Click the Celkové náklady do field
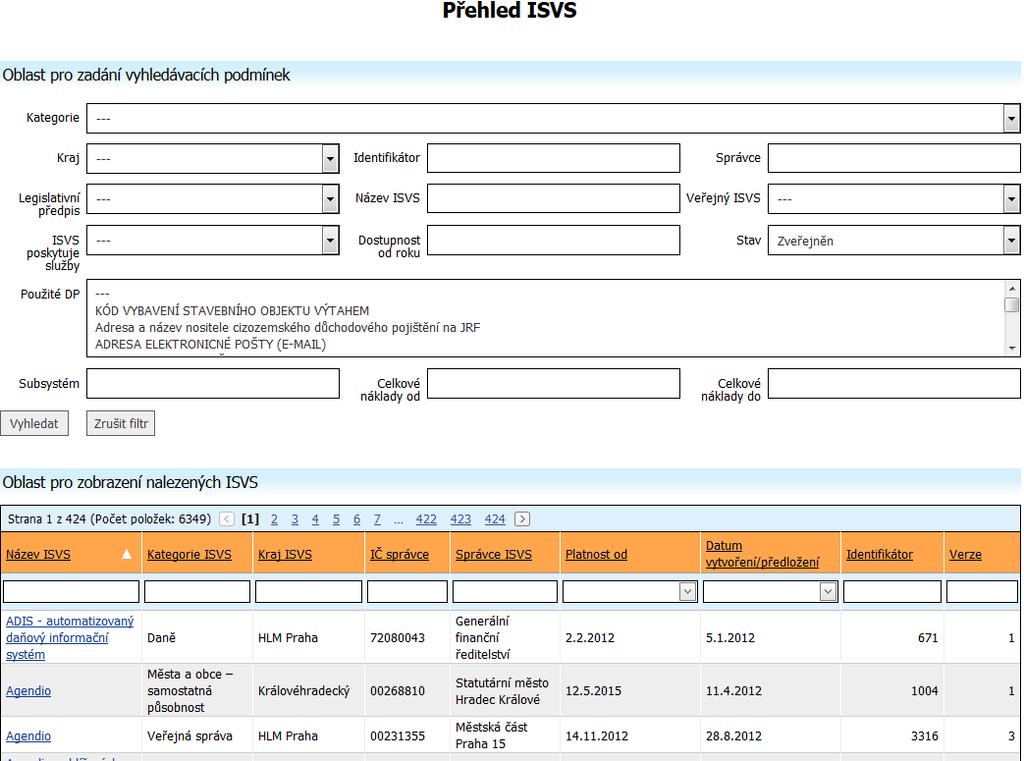Screen dimensions: 1024x761 894,383
